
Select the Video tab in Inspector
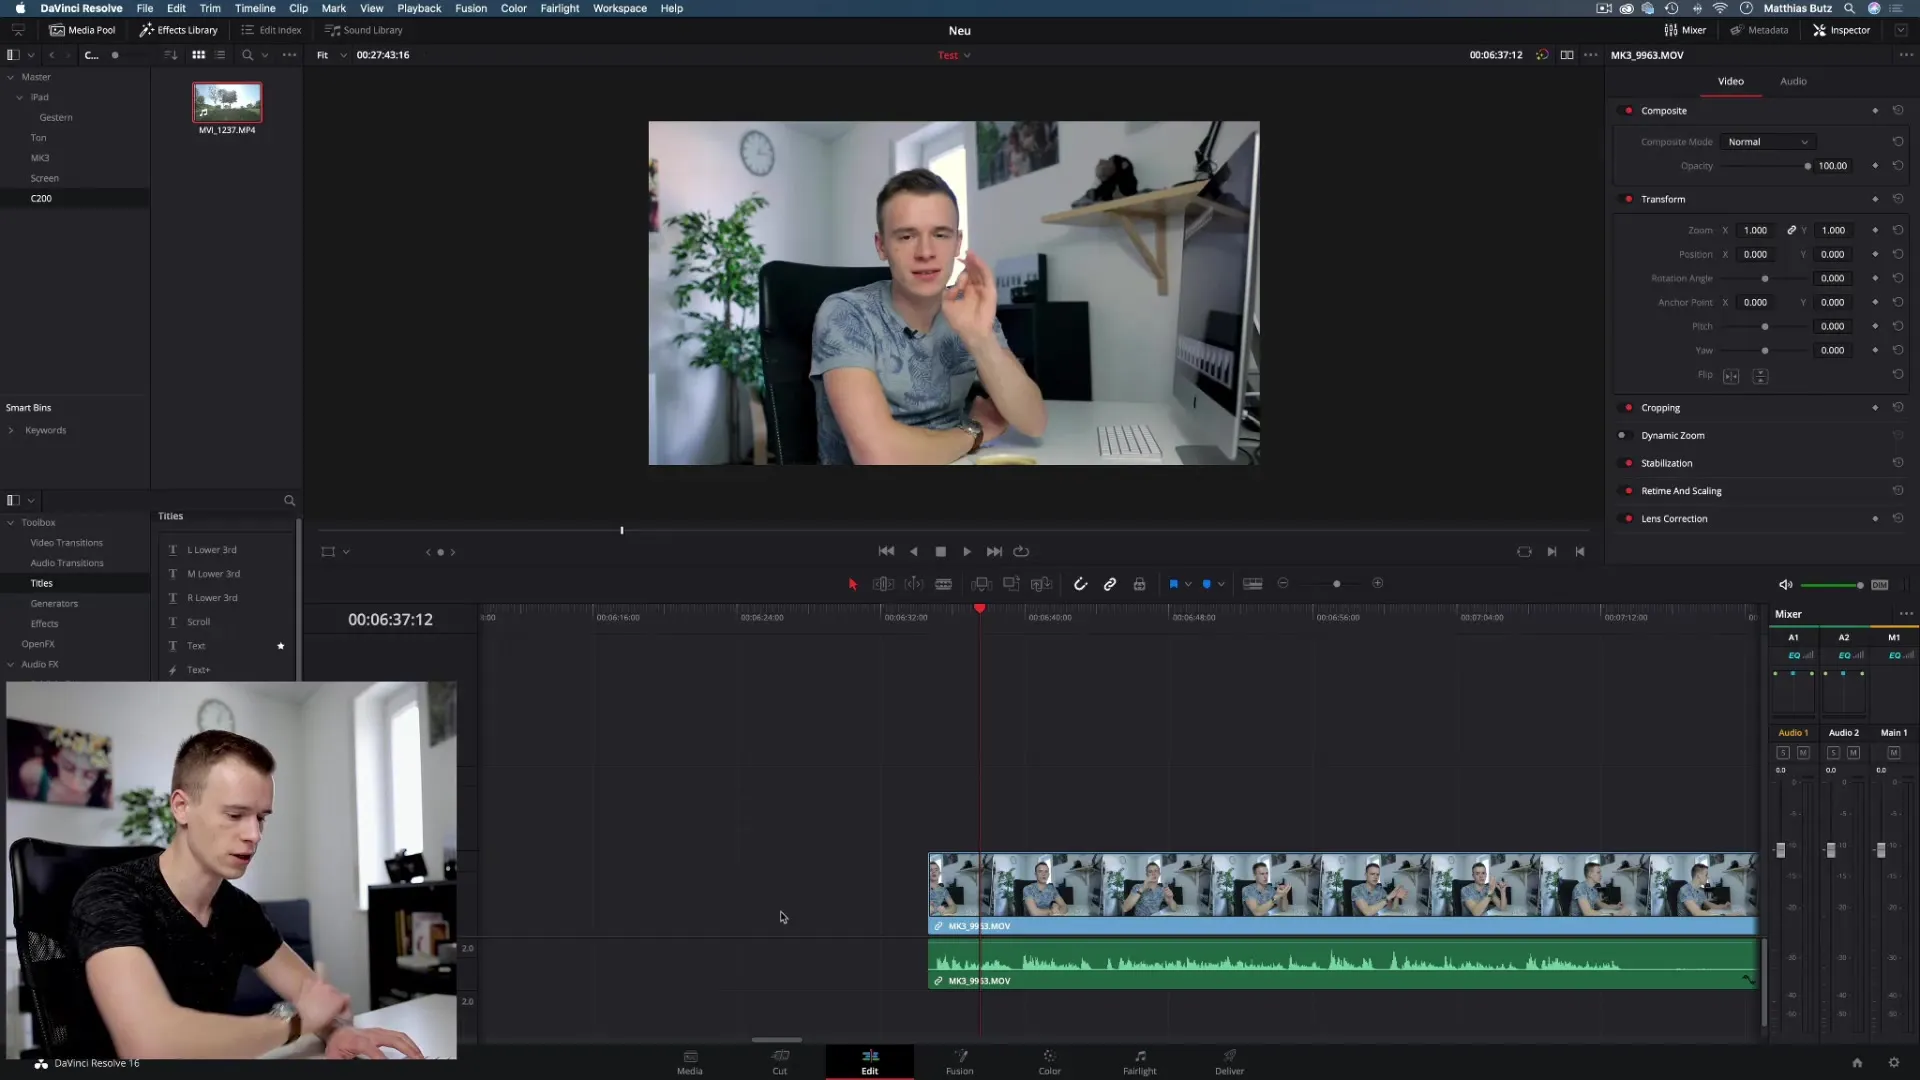(1731, 81)
